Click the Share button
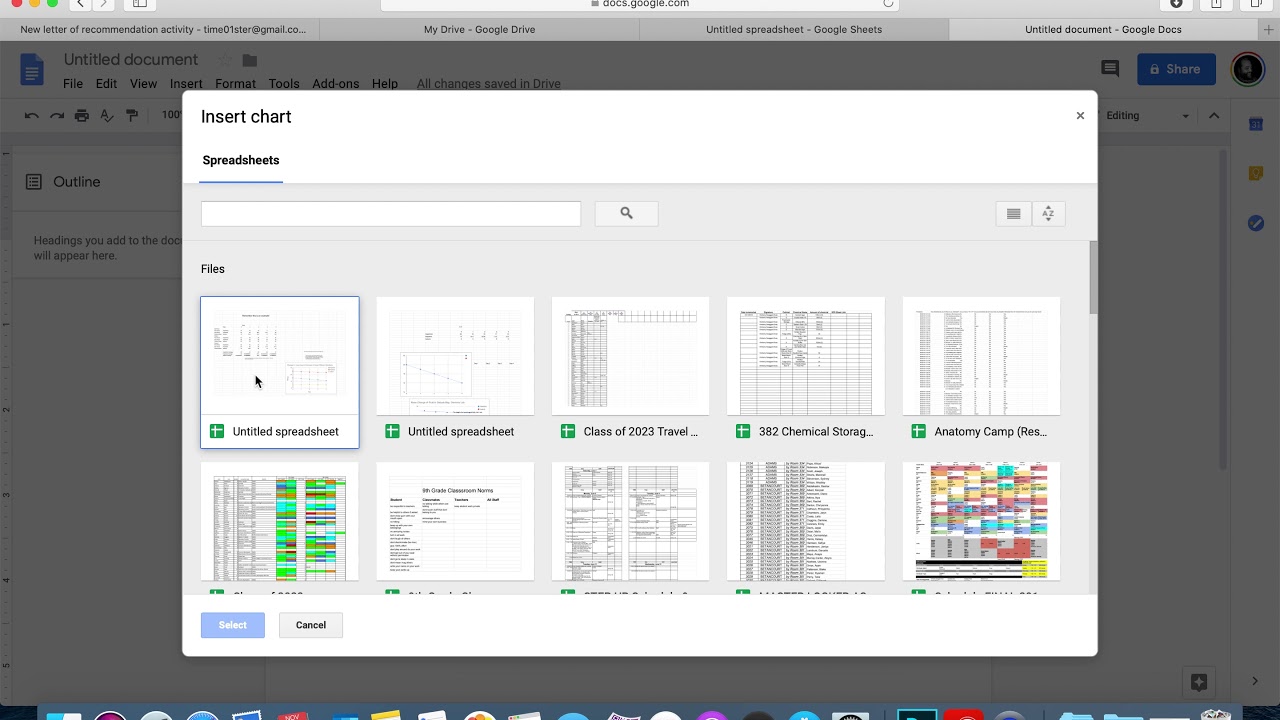This screenshot has width=1280, height=720. click(x=1176, y=69)
